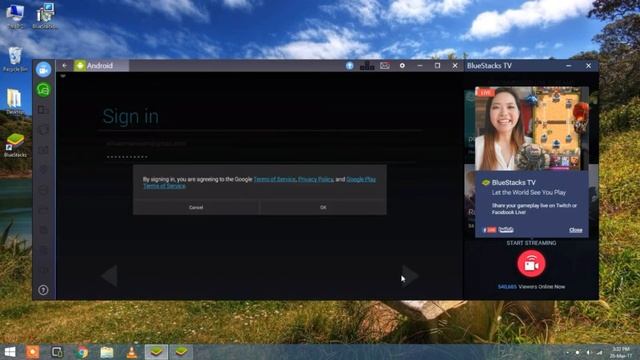Open Google Terms of Service link
Image resolution: width=640 pixels, height=360 pixels.
click(x=274, y=179)
